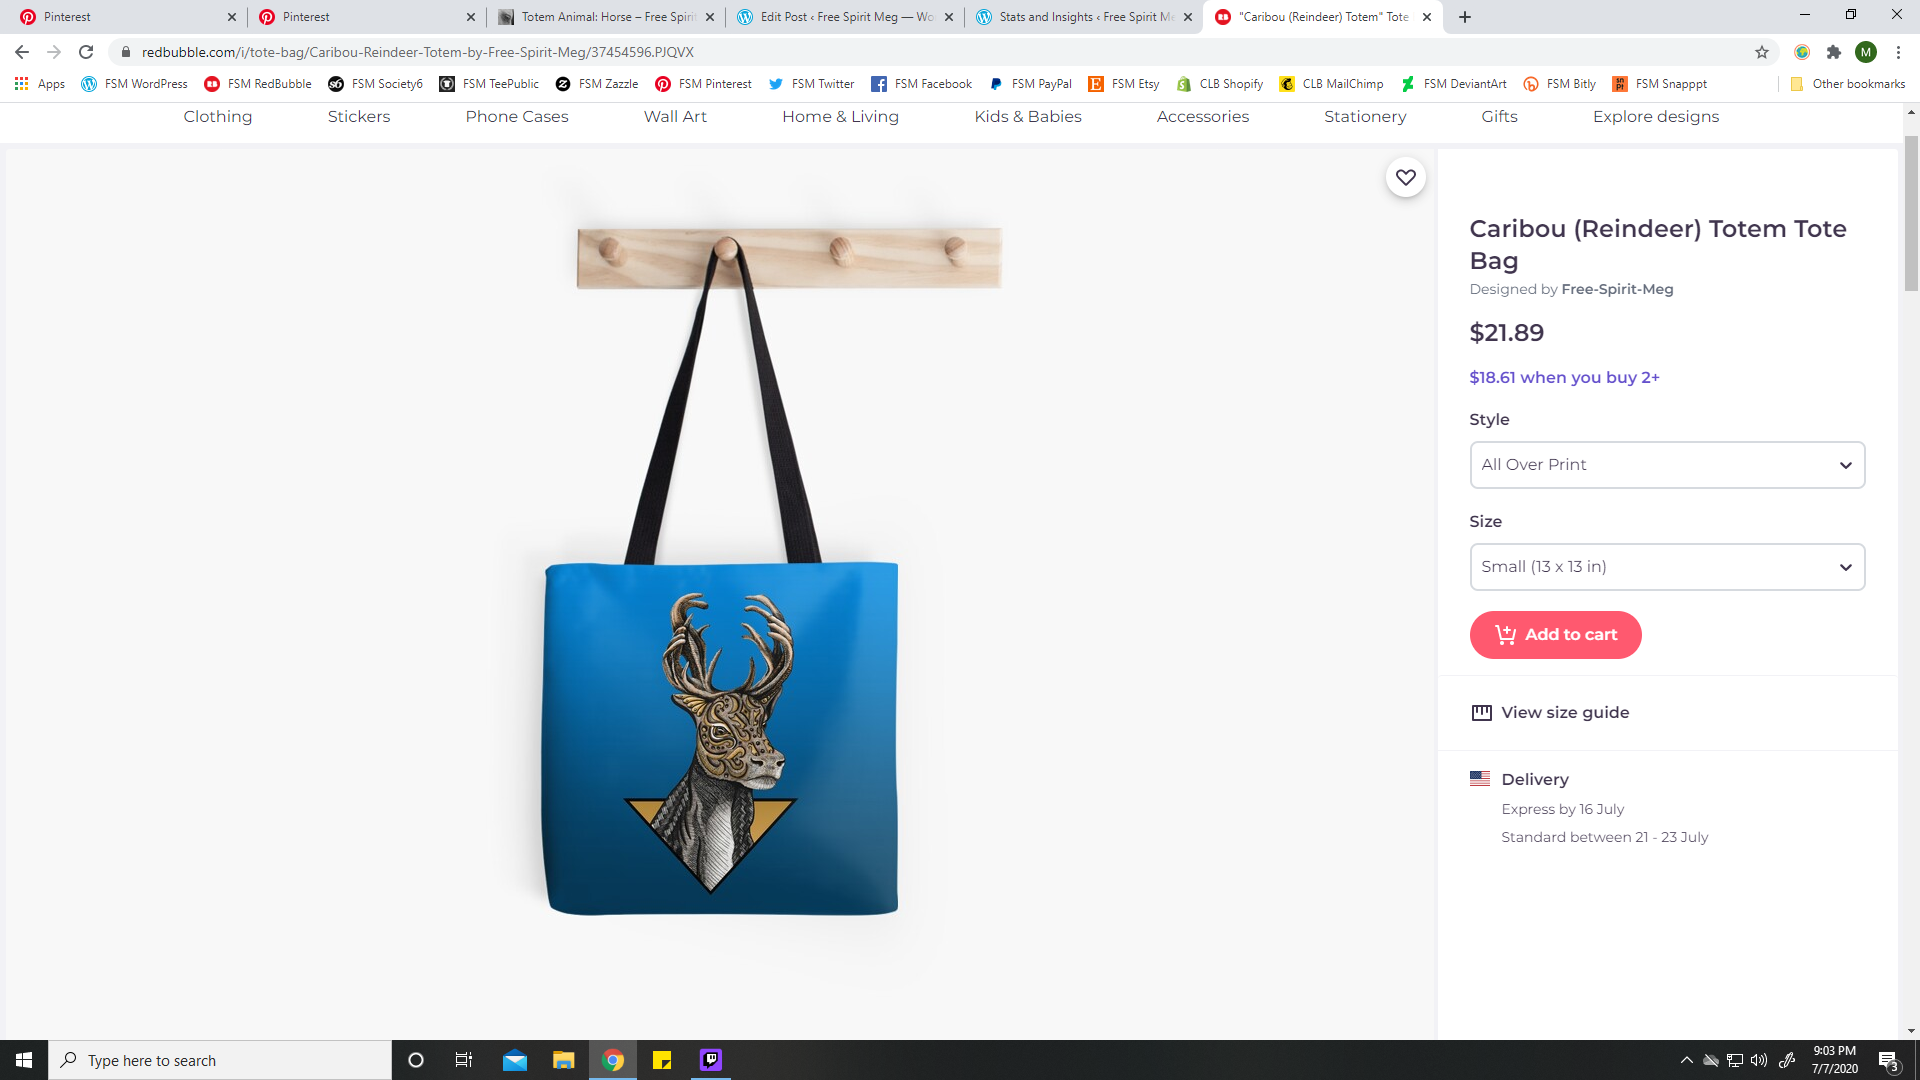Open the Other bookmarks folder

tap(1848, 84)
